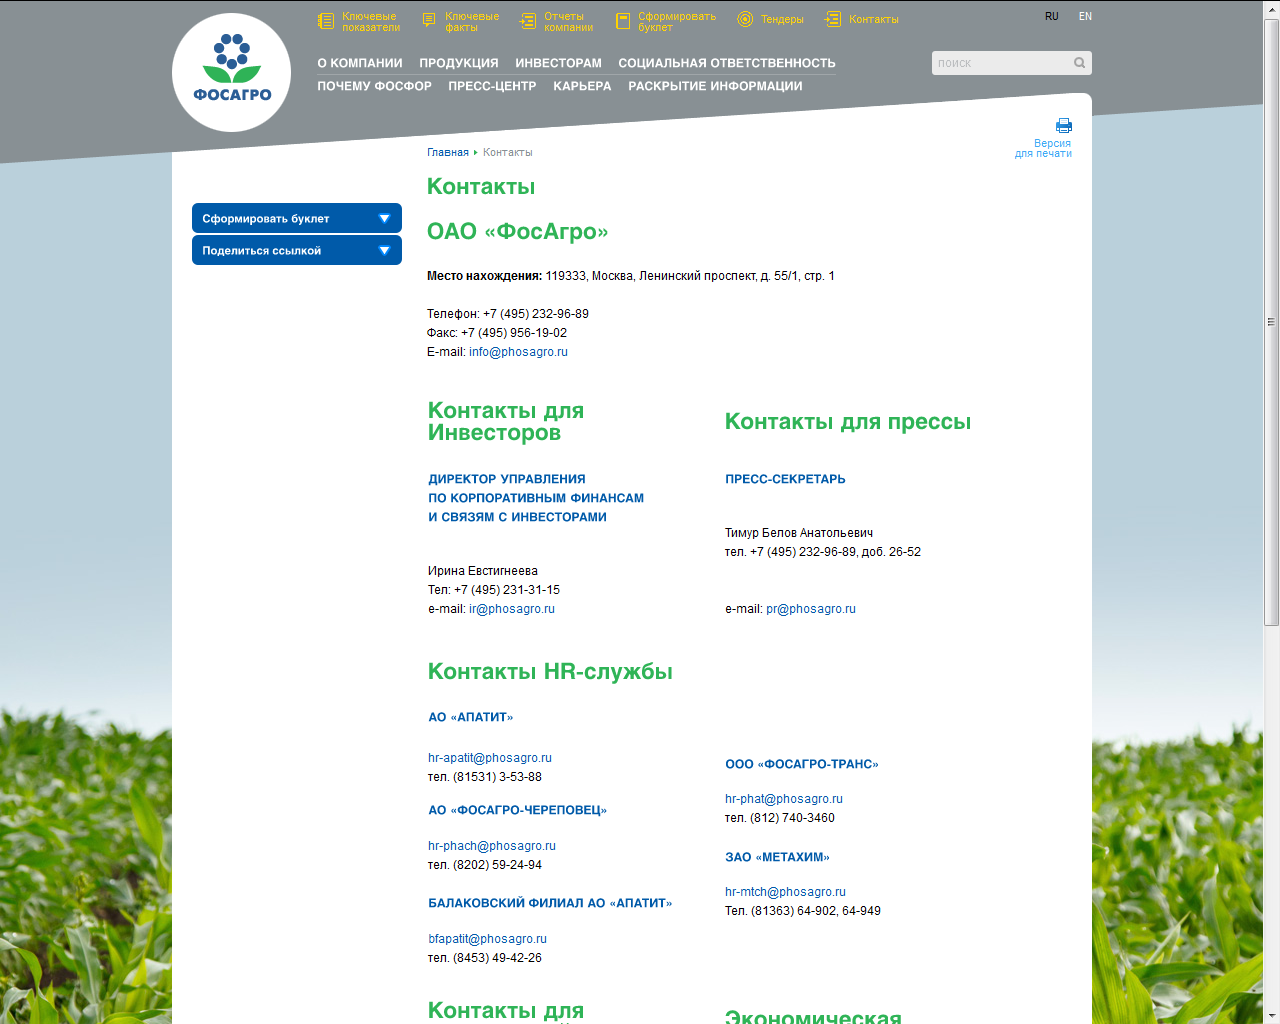Click the АО «АПАТИТ» heading
This screenshot has width=1280, height=1024.
471,717
